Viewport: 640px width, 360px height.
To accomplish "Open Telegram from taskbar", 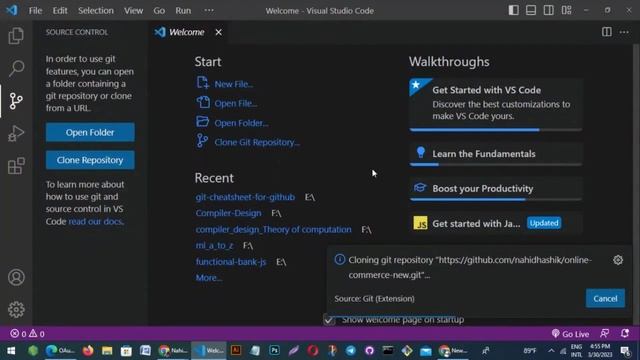I will coord(351,351).
